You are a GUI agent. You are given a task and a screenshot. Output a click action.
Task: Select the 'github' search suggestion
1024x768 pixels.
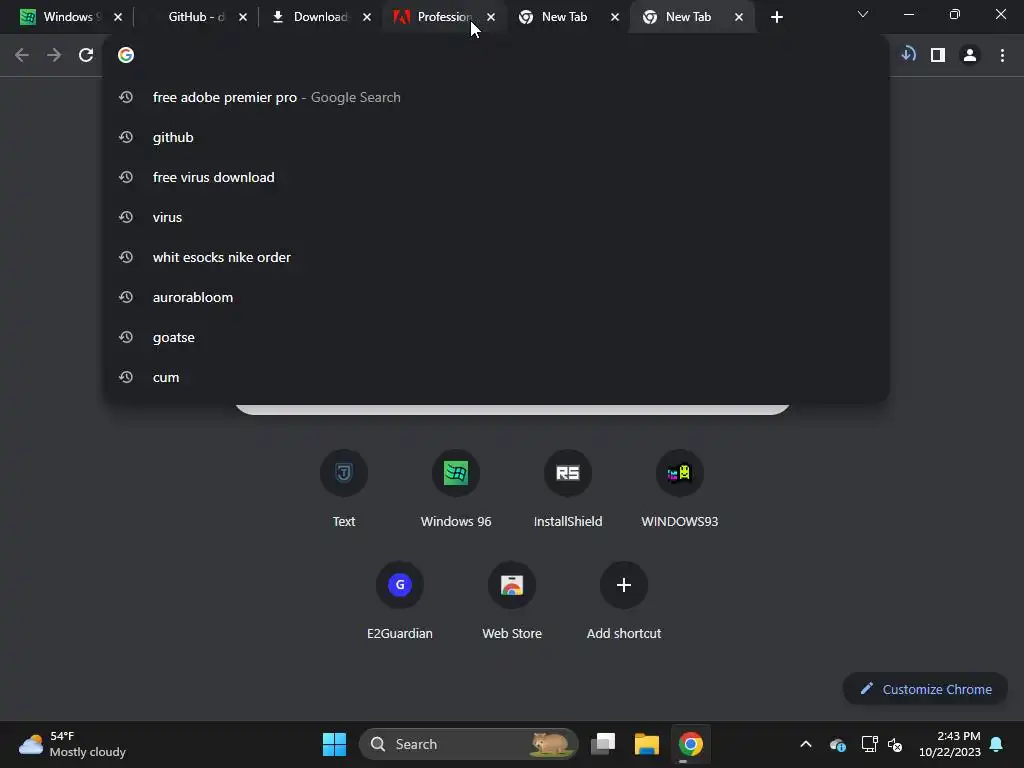496,137
